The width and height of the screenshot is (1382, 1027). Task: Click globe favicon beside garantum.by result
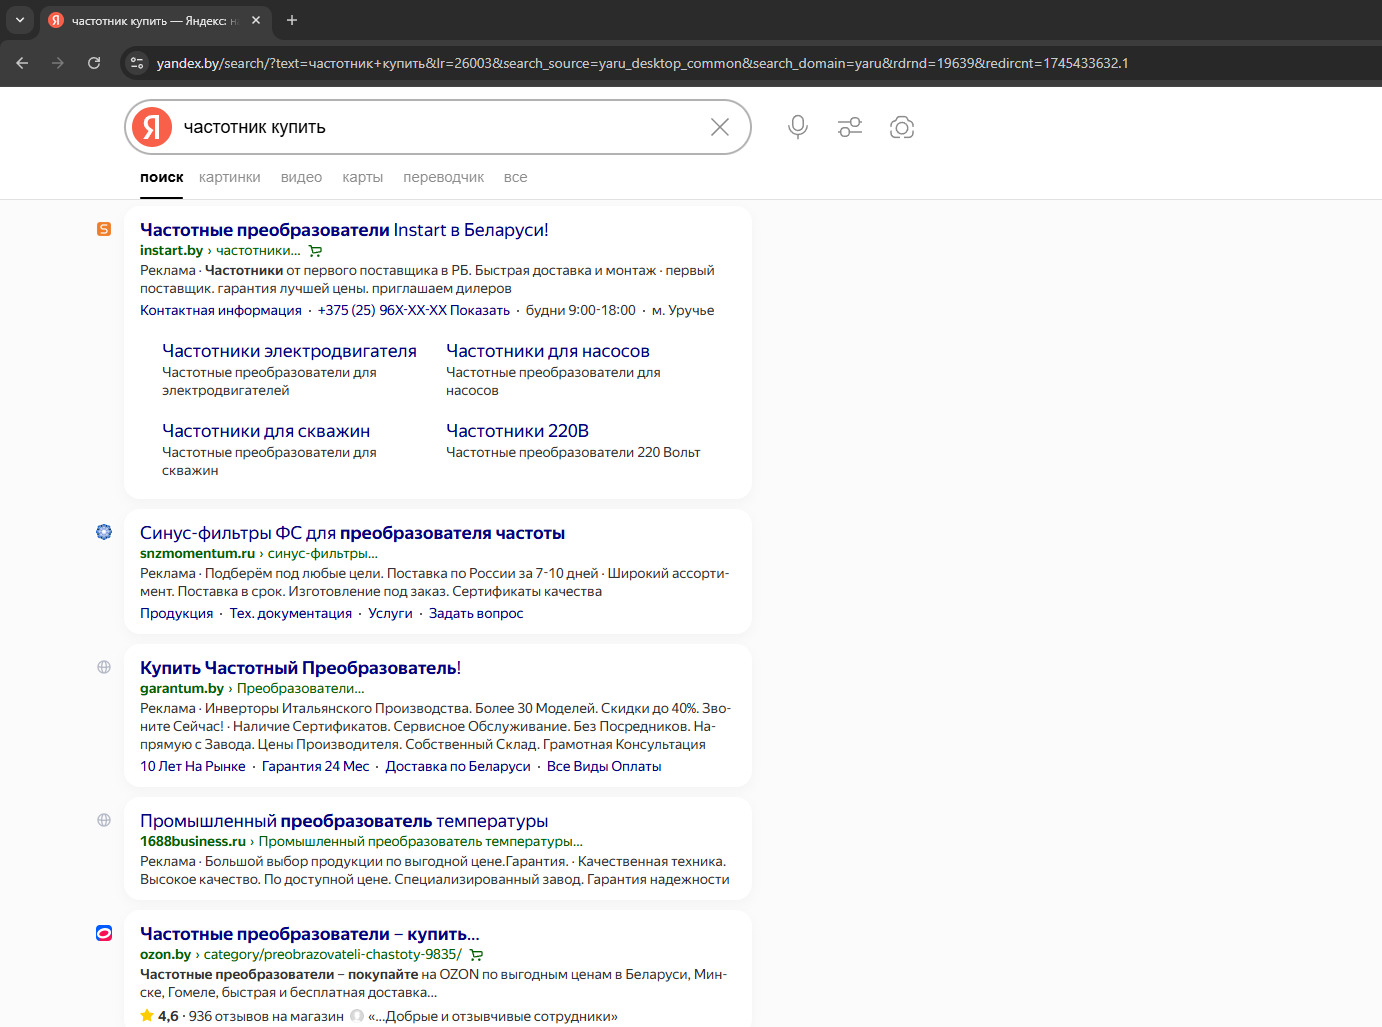(104, 667)
